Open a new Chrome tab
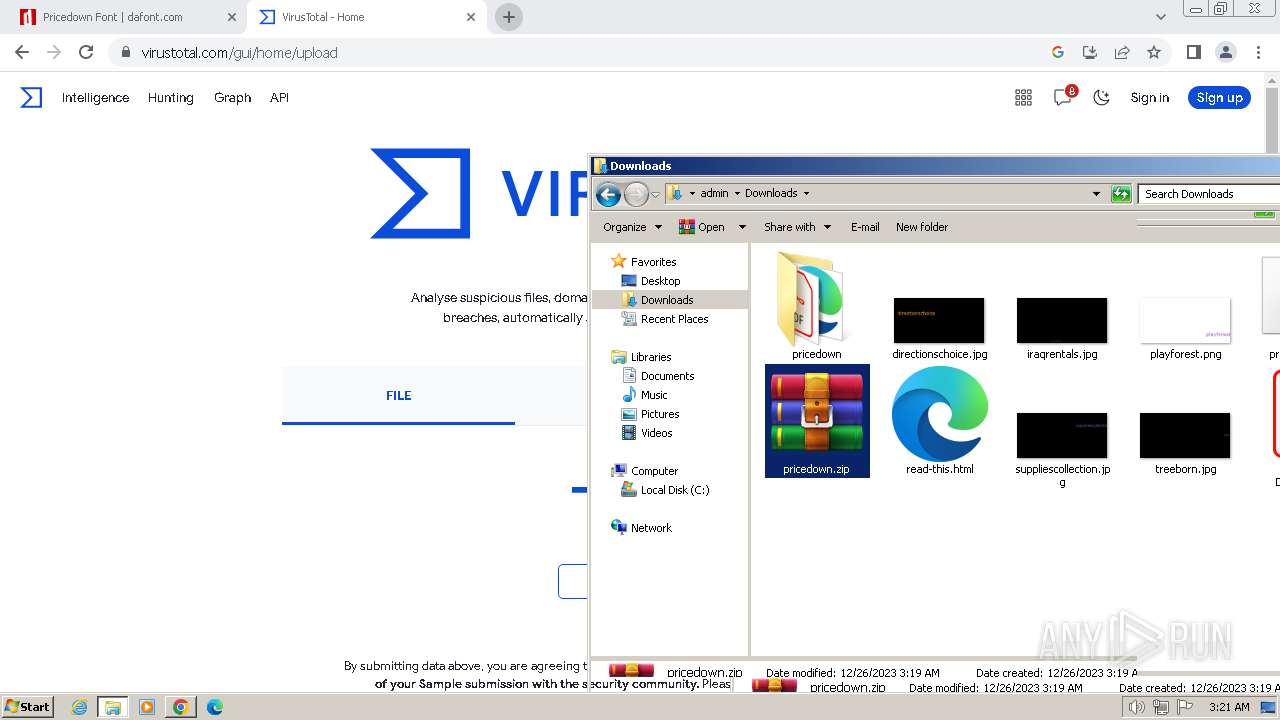This screenshot has width=1280, height=720. [509, 17]
